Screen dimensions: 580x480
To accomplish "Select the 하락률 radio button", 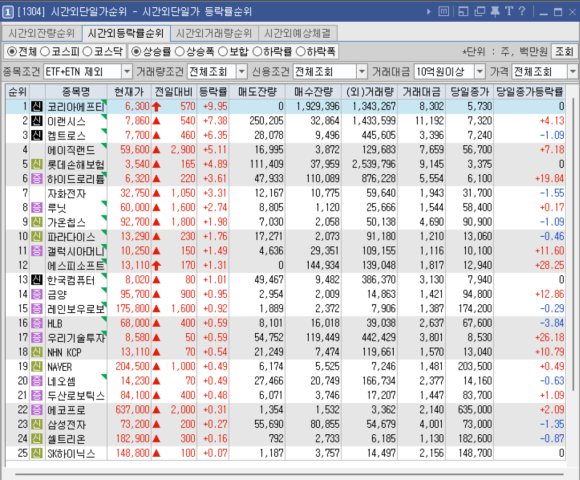I will point(257,51).
